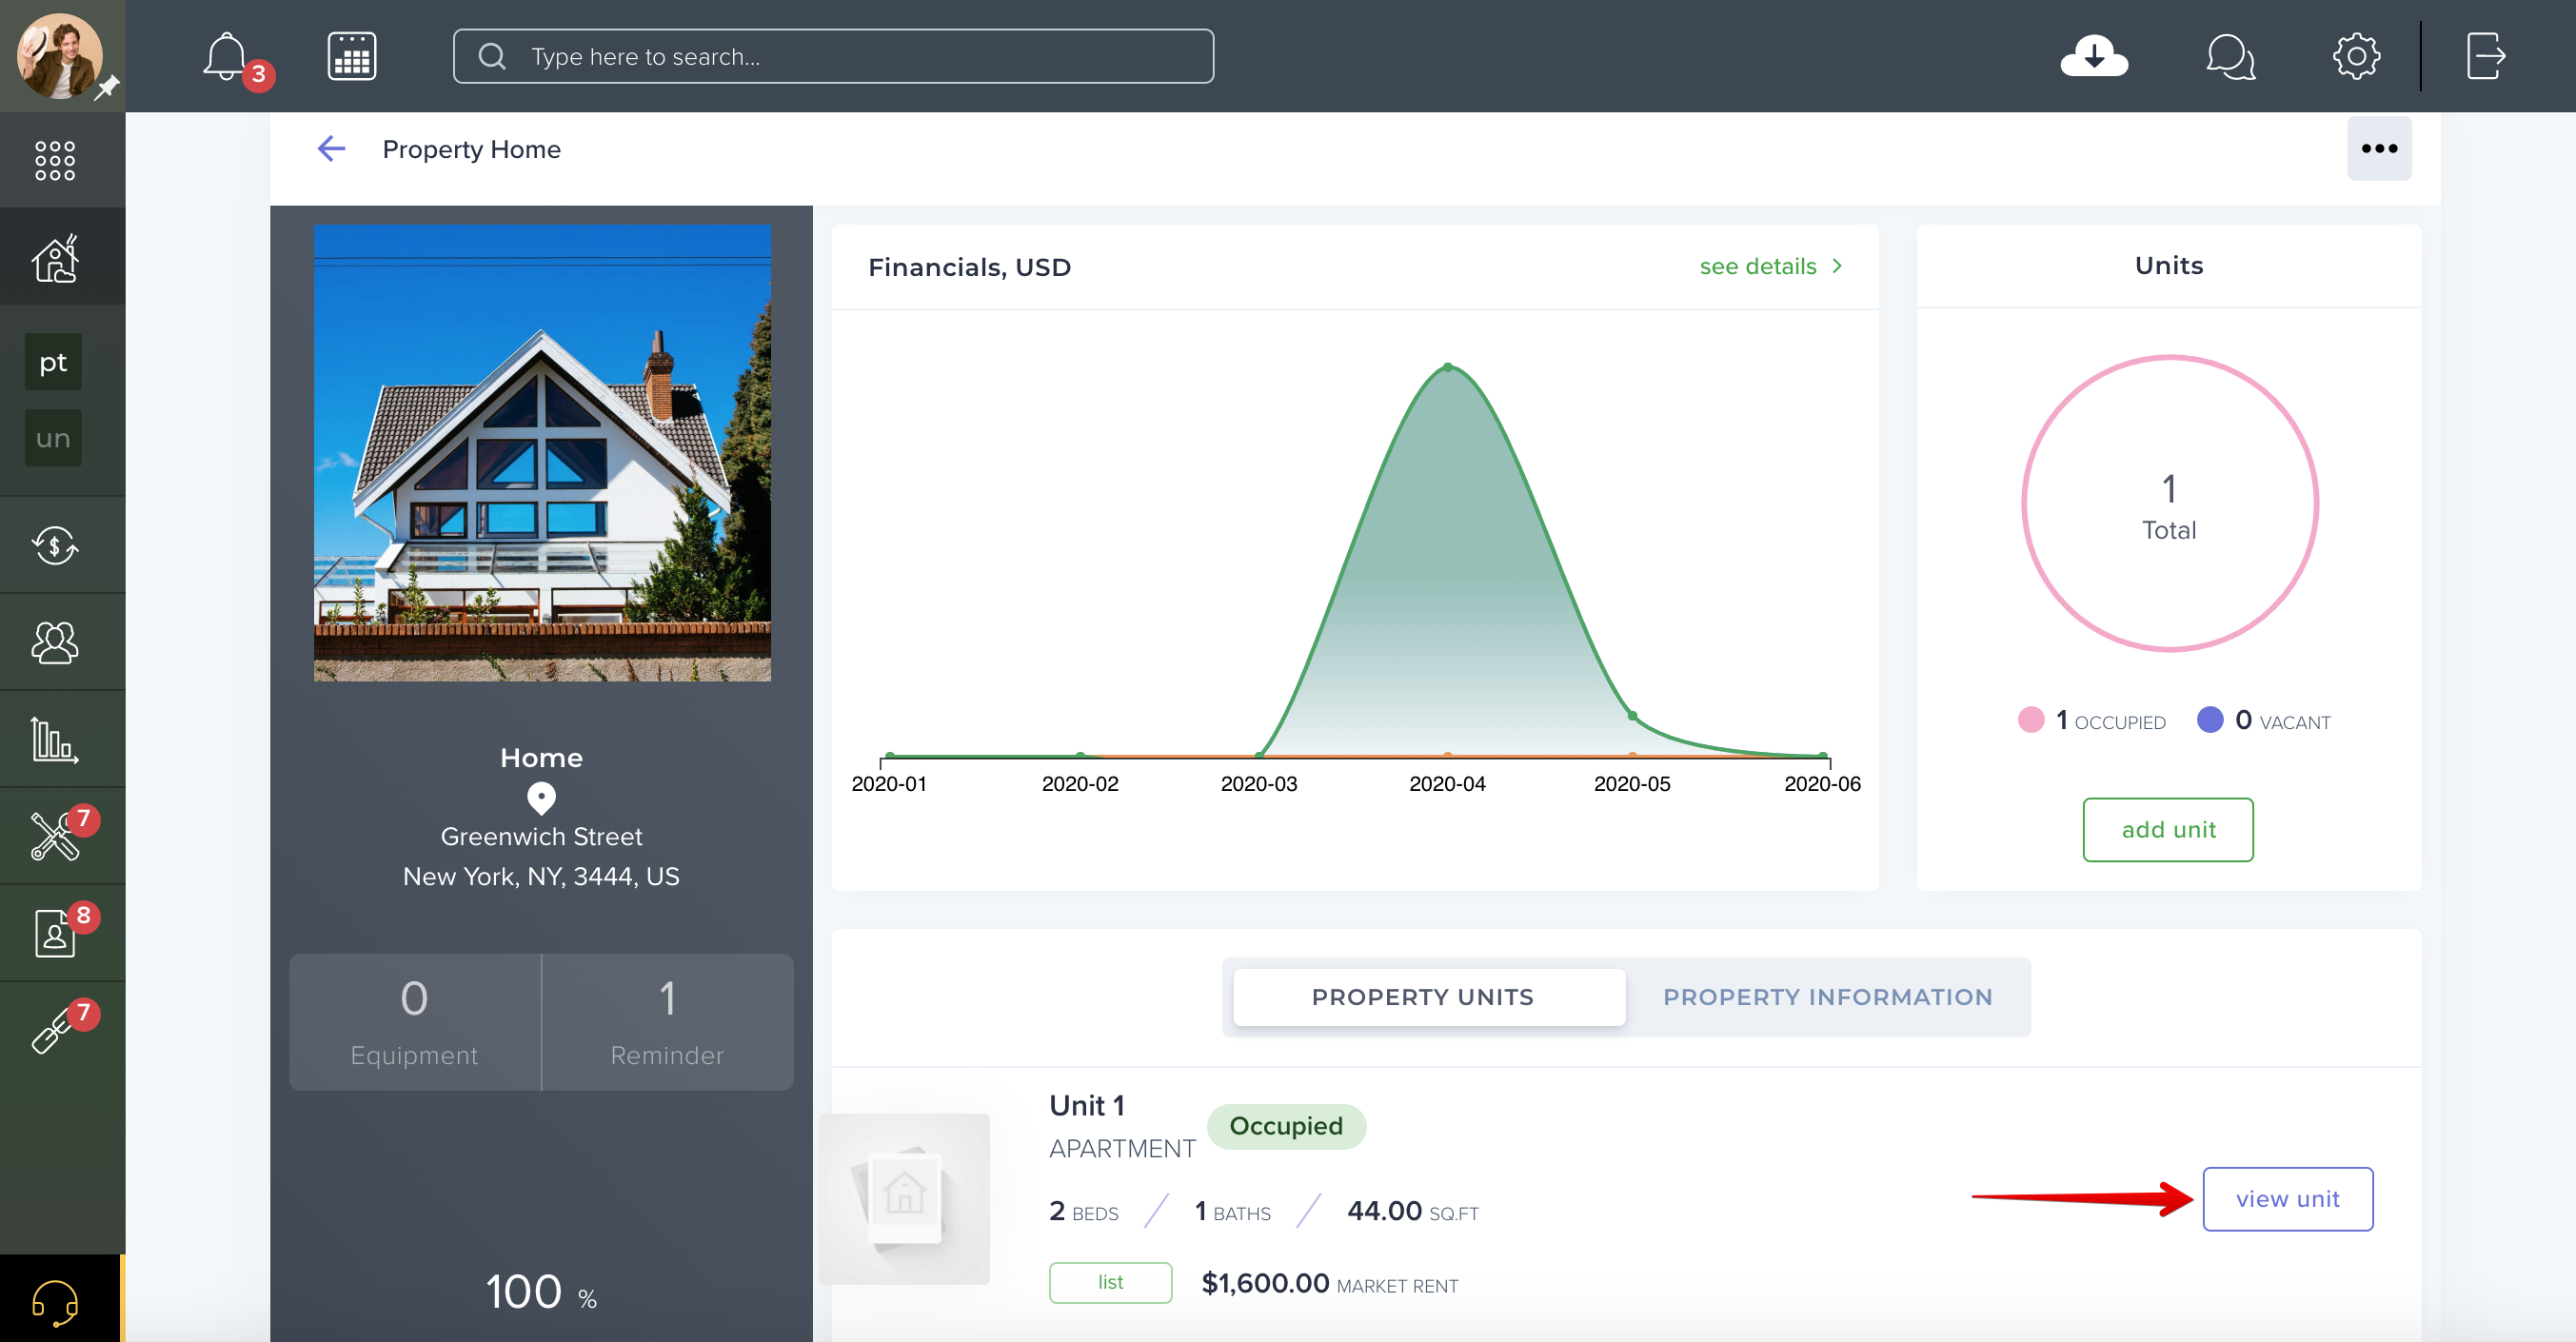
Task: Click the 'view unit' button
Action: point(2287,1199)
